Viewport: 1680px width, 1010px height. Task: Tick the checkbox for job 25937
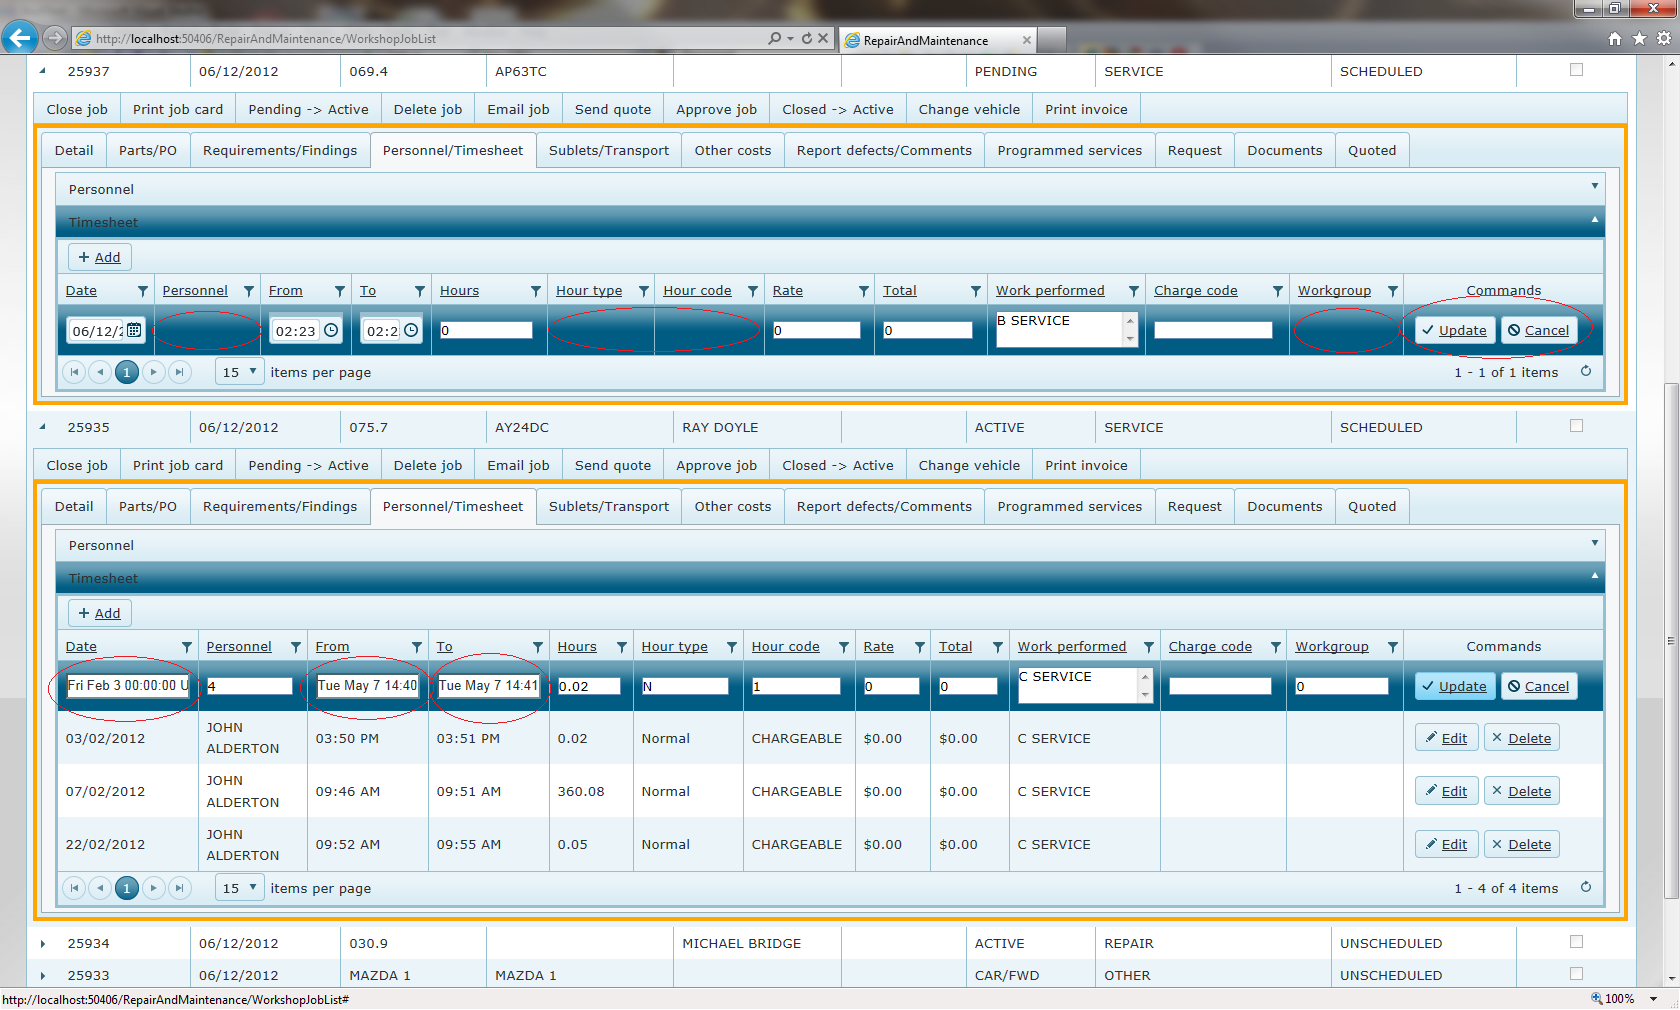[1577, 70]
